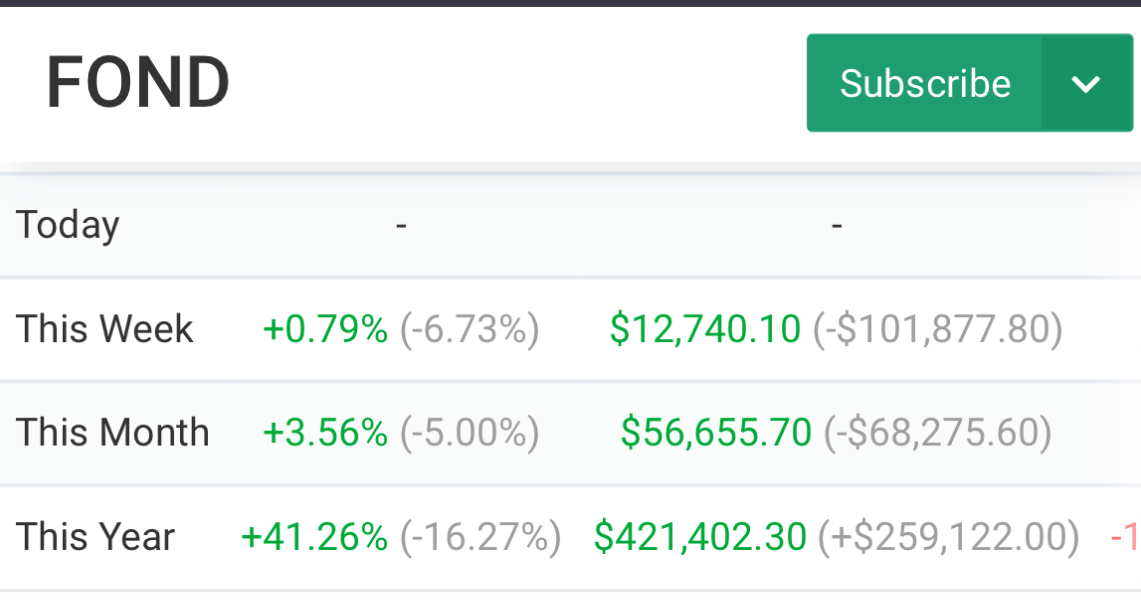Screen dimensions: 1141x600
Task: Select the This Month row label
Action: [x=113, y=433]
